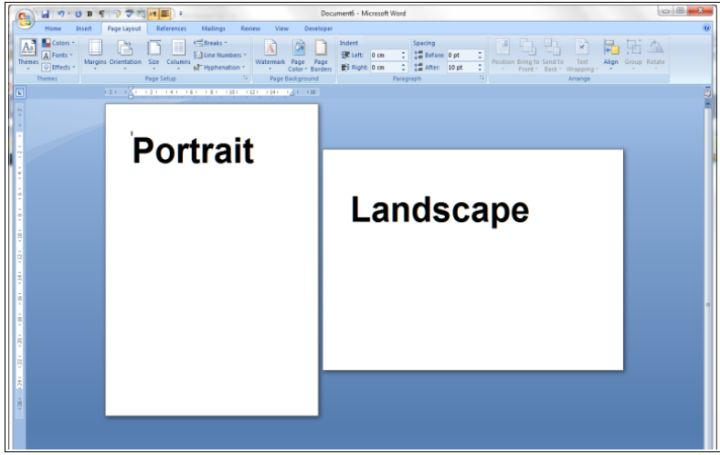Toggle the View Ruler button above scrollbar
The height and width of the screenshot is (455, 720).
pos(708,93)
